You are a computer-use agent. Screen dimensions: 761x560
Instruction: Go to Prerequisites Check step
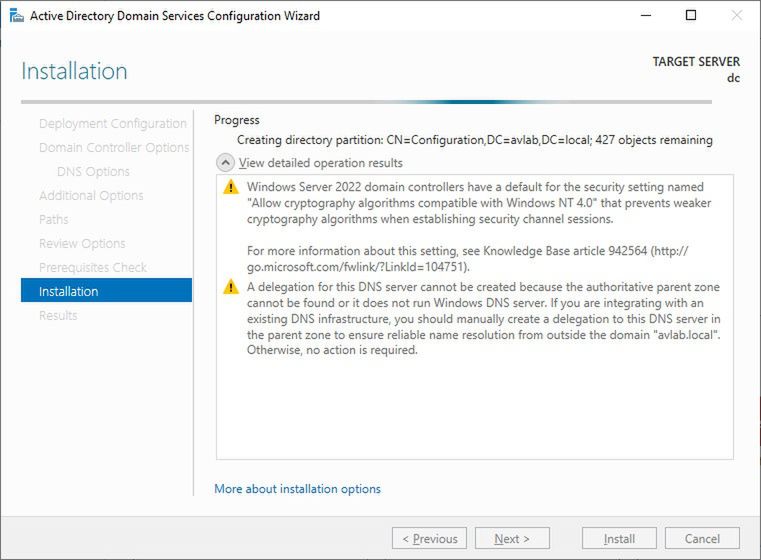[92, 268]
